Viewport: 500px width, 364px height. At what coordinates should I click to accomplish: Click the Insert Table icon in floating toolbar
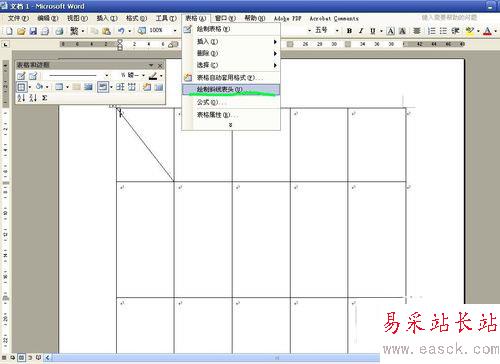(x=59, y=87)
